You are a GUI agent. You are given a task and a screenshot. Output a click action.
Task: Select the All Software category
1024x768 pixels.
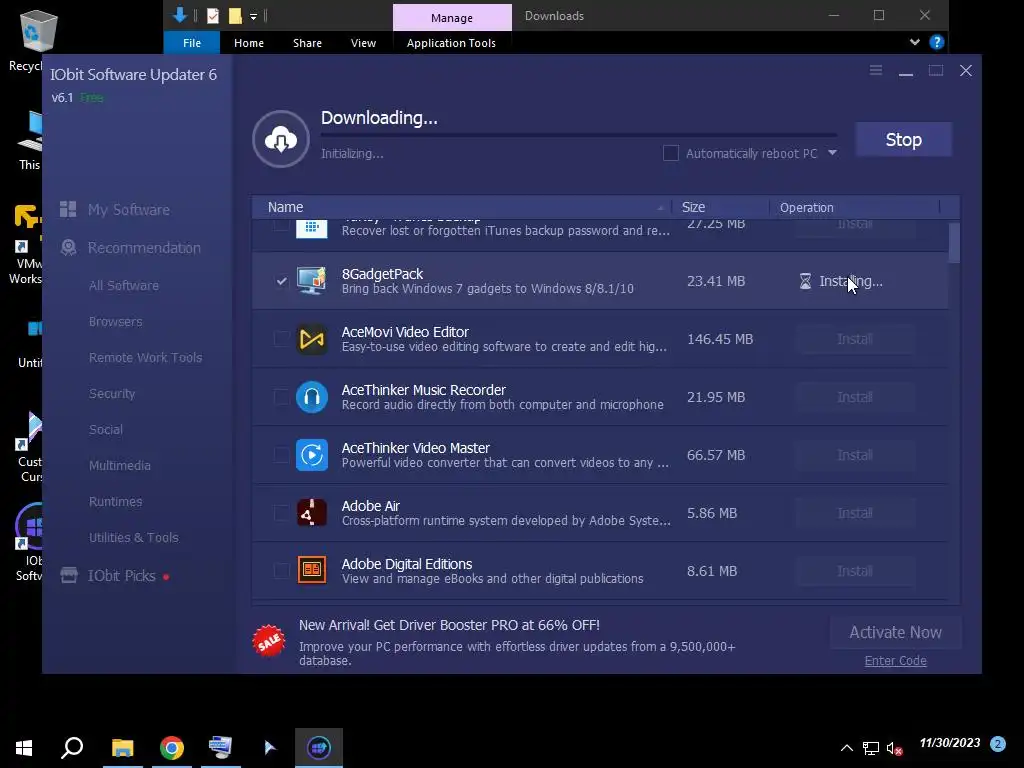click(124, 285)
